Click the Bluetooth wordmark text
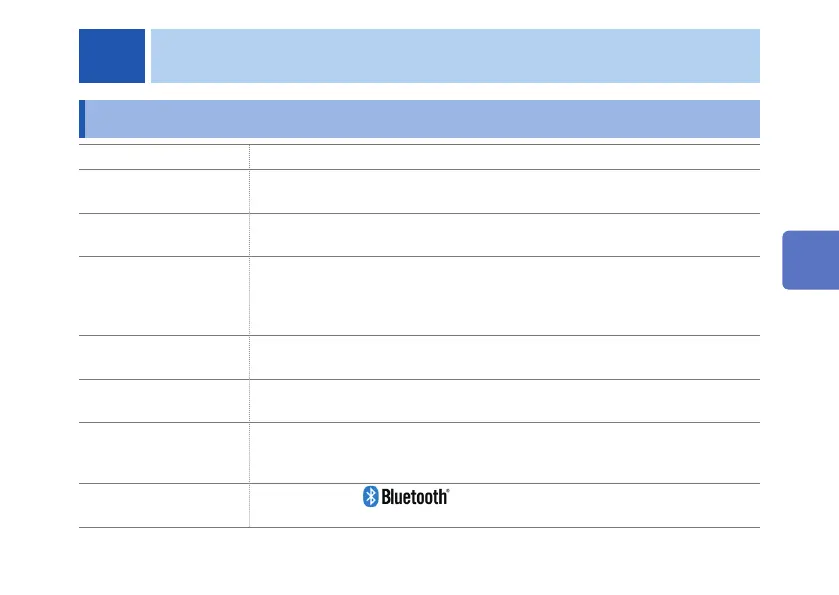Viewport: 839px width, 595px height. tap(414, 497)
